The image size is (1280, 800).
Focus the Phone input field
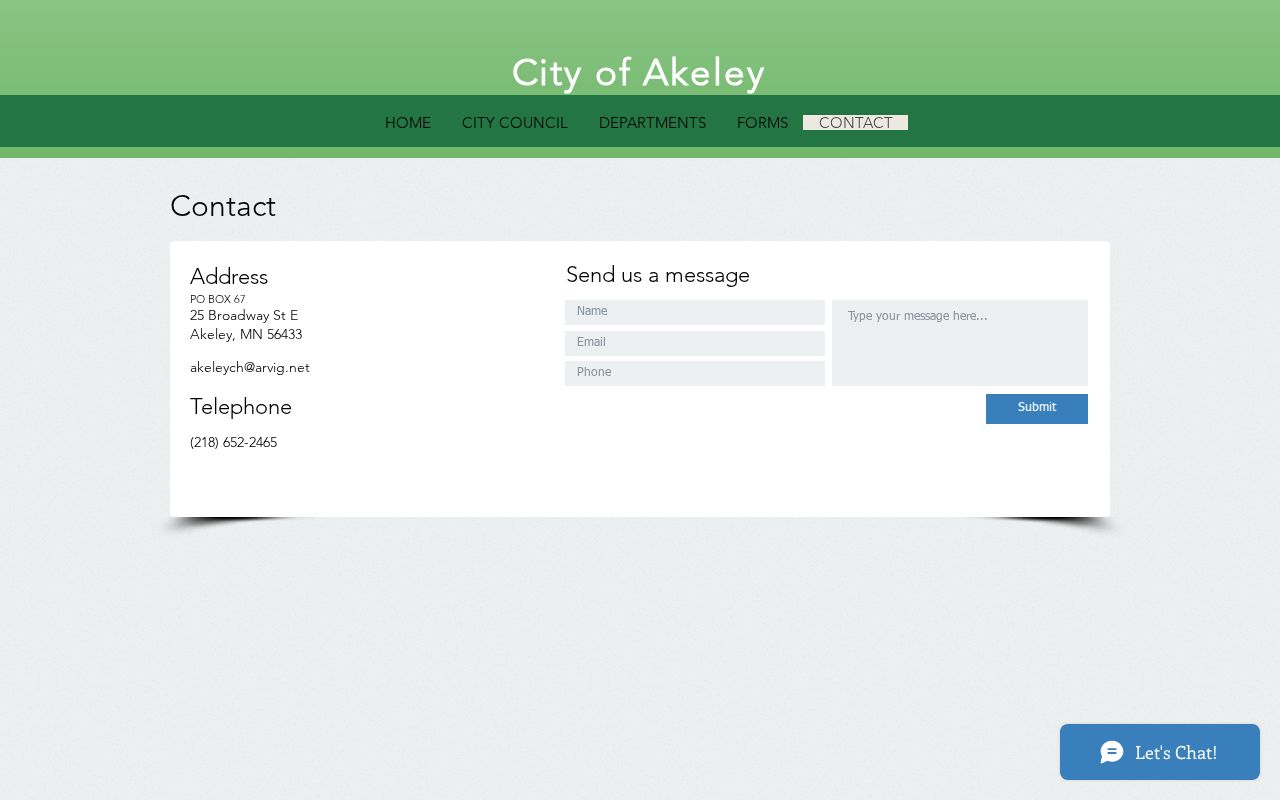click(x=695, y=373)
